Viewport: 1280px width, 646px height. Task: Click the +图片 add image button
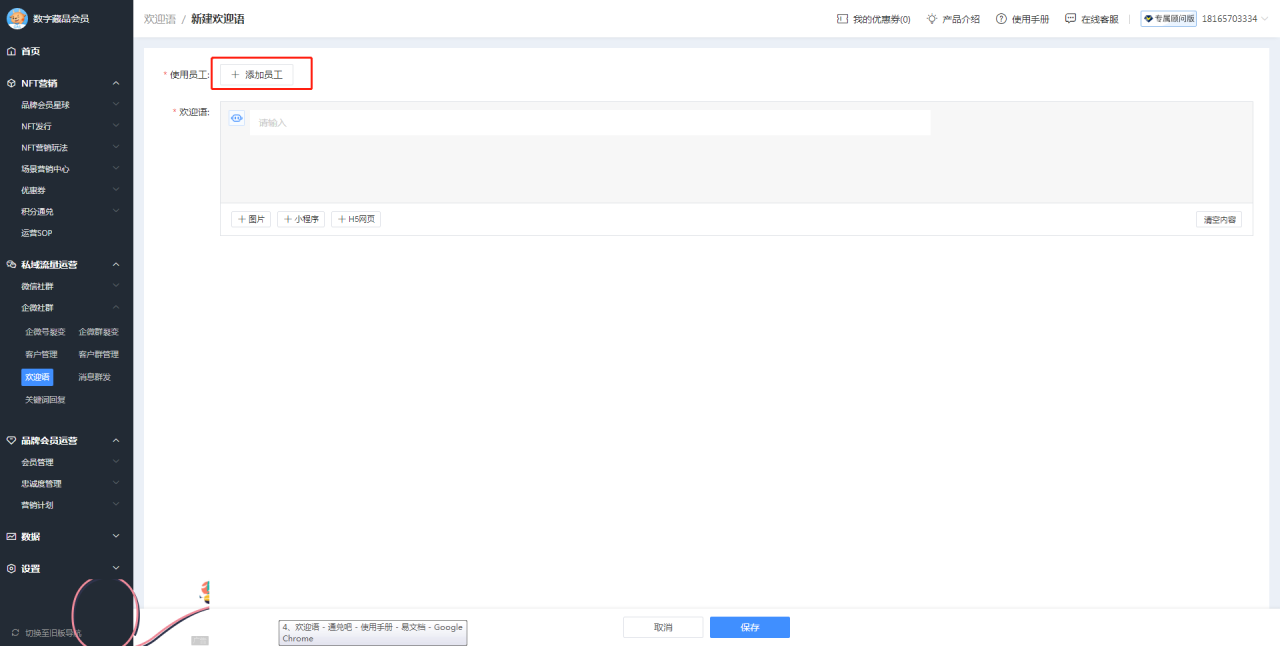click(x=250, y=218)
